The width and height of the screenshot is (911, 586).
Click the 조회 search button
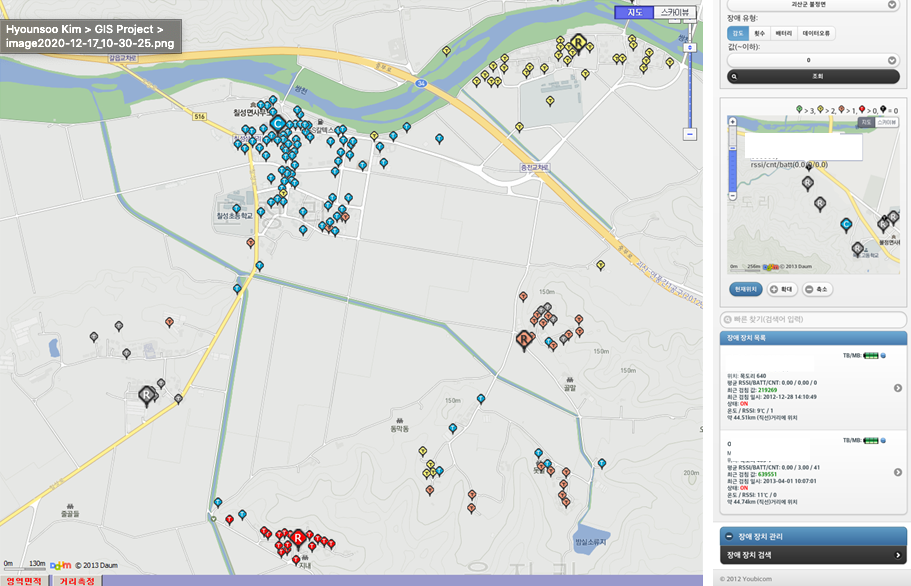click(813, 77)
